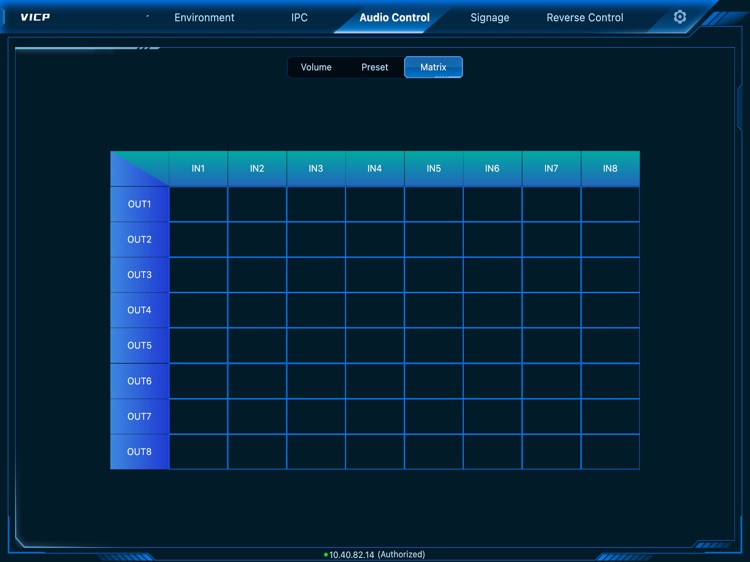The width and height of the screenshot is (750, 562).
Task: Switch to the IPC tab
Action: (x=299, y=18)
